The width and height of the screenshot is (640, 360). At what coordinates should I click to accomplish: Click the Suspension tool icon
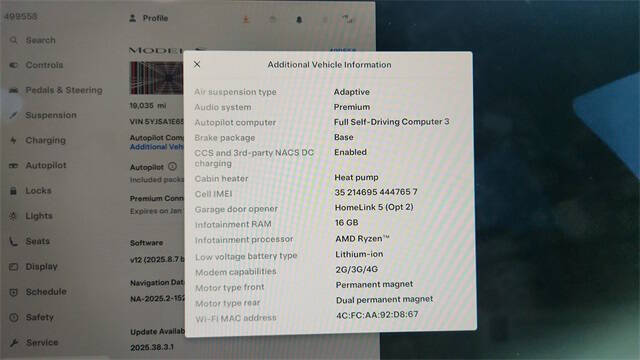click(x=13, y=115)
